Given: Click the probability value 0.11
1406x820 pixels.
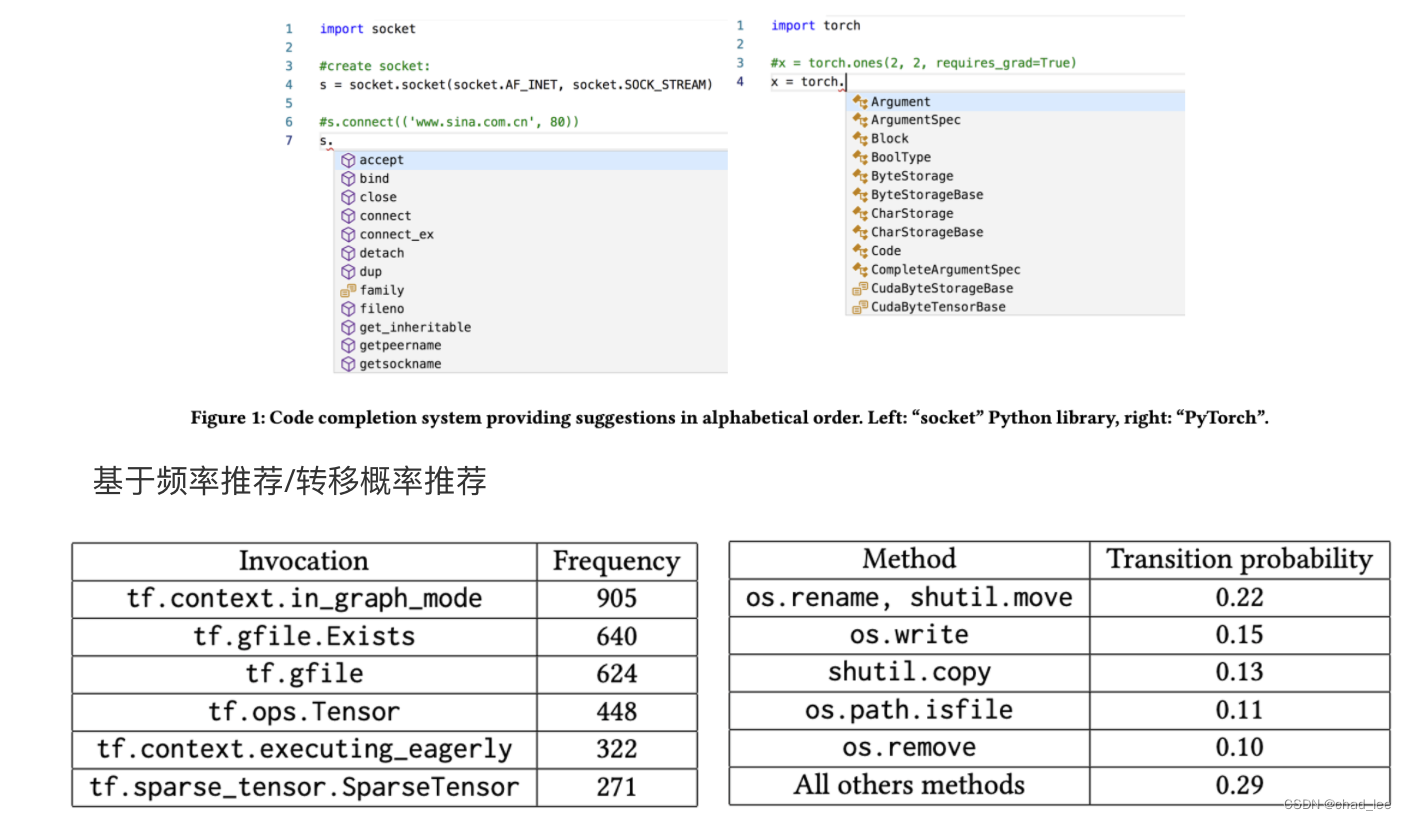Looking at the screenshot, I should pos(1240,710).
